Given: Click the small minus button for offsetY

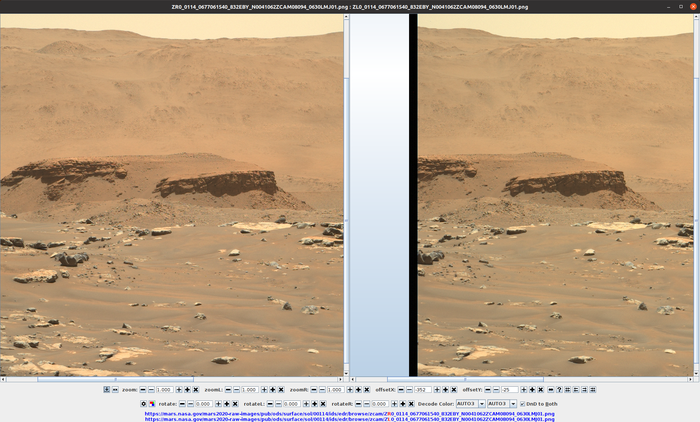Looking at the screenshot, I should [x=496, y=390].
